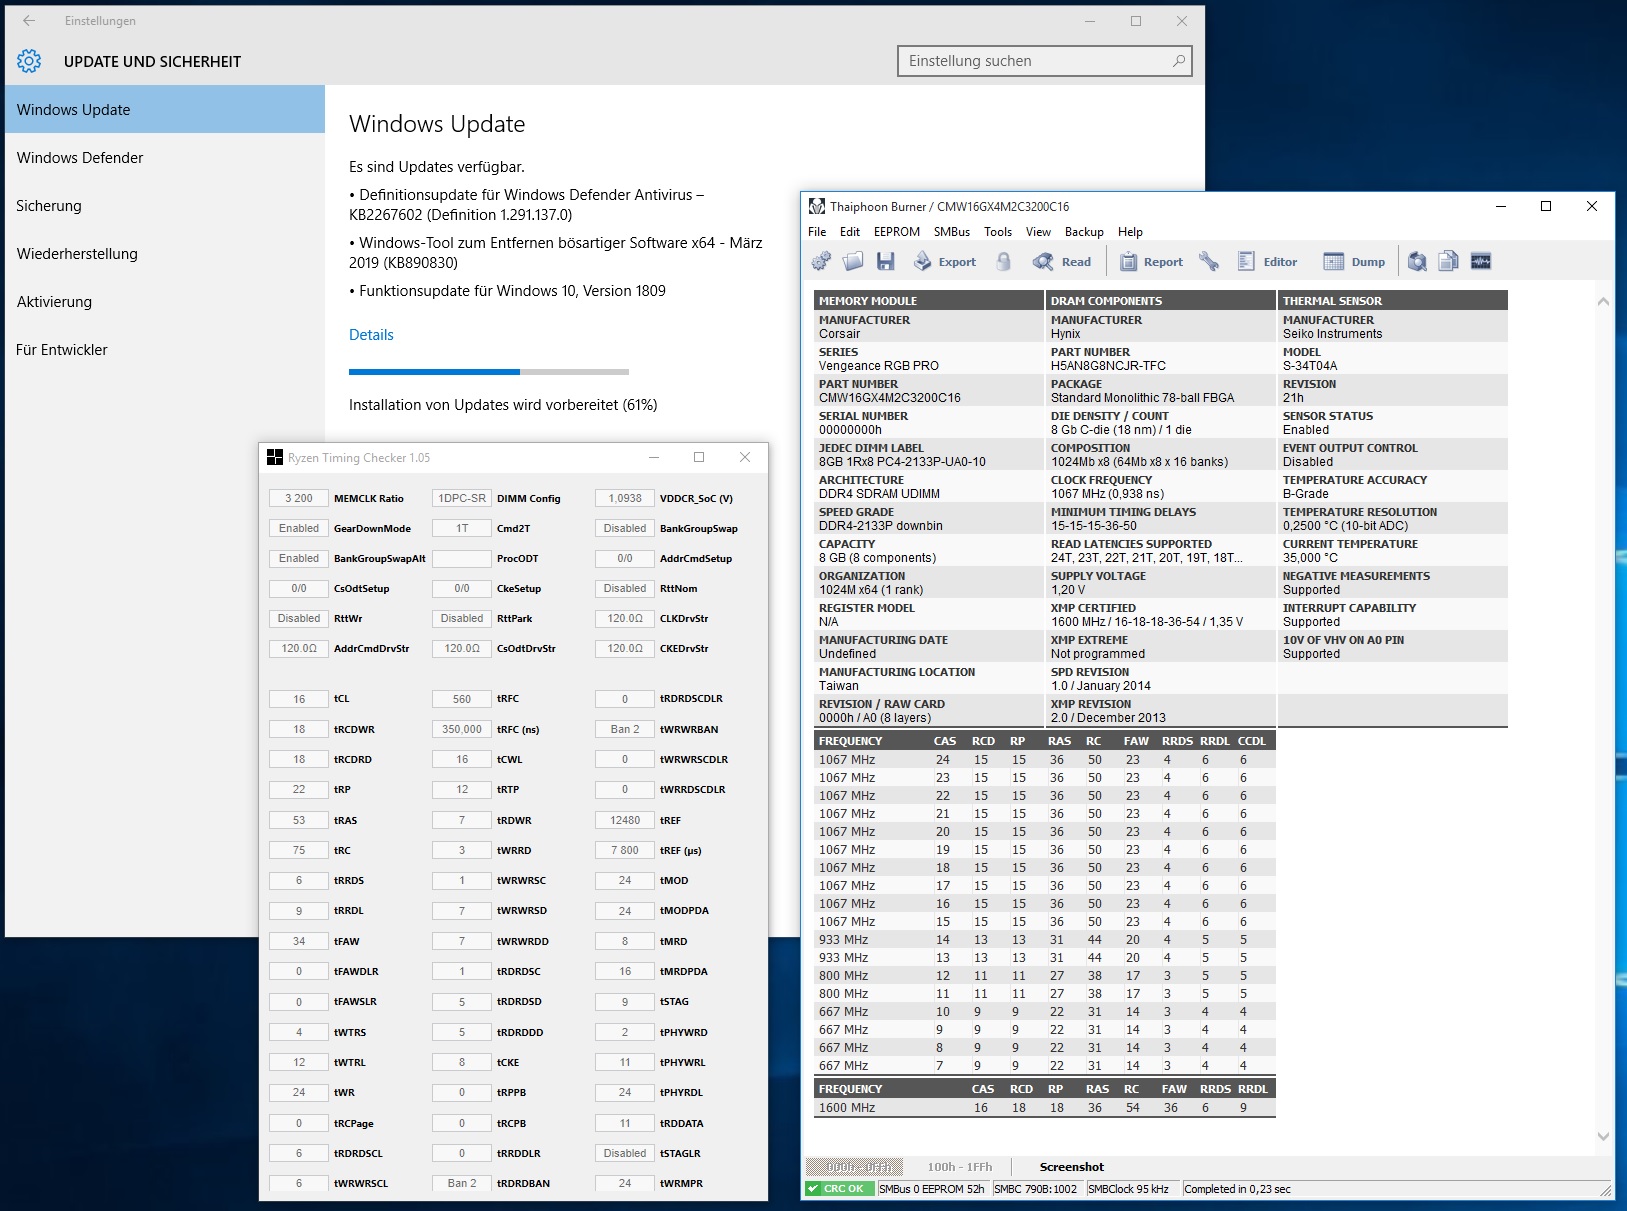This screenshot has width=1627, height=1211.
Task: Click the padlock icon in Thaiphoon toolbar
Action: tap(1004, 262)
